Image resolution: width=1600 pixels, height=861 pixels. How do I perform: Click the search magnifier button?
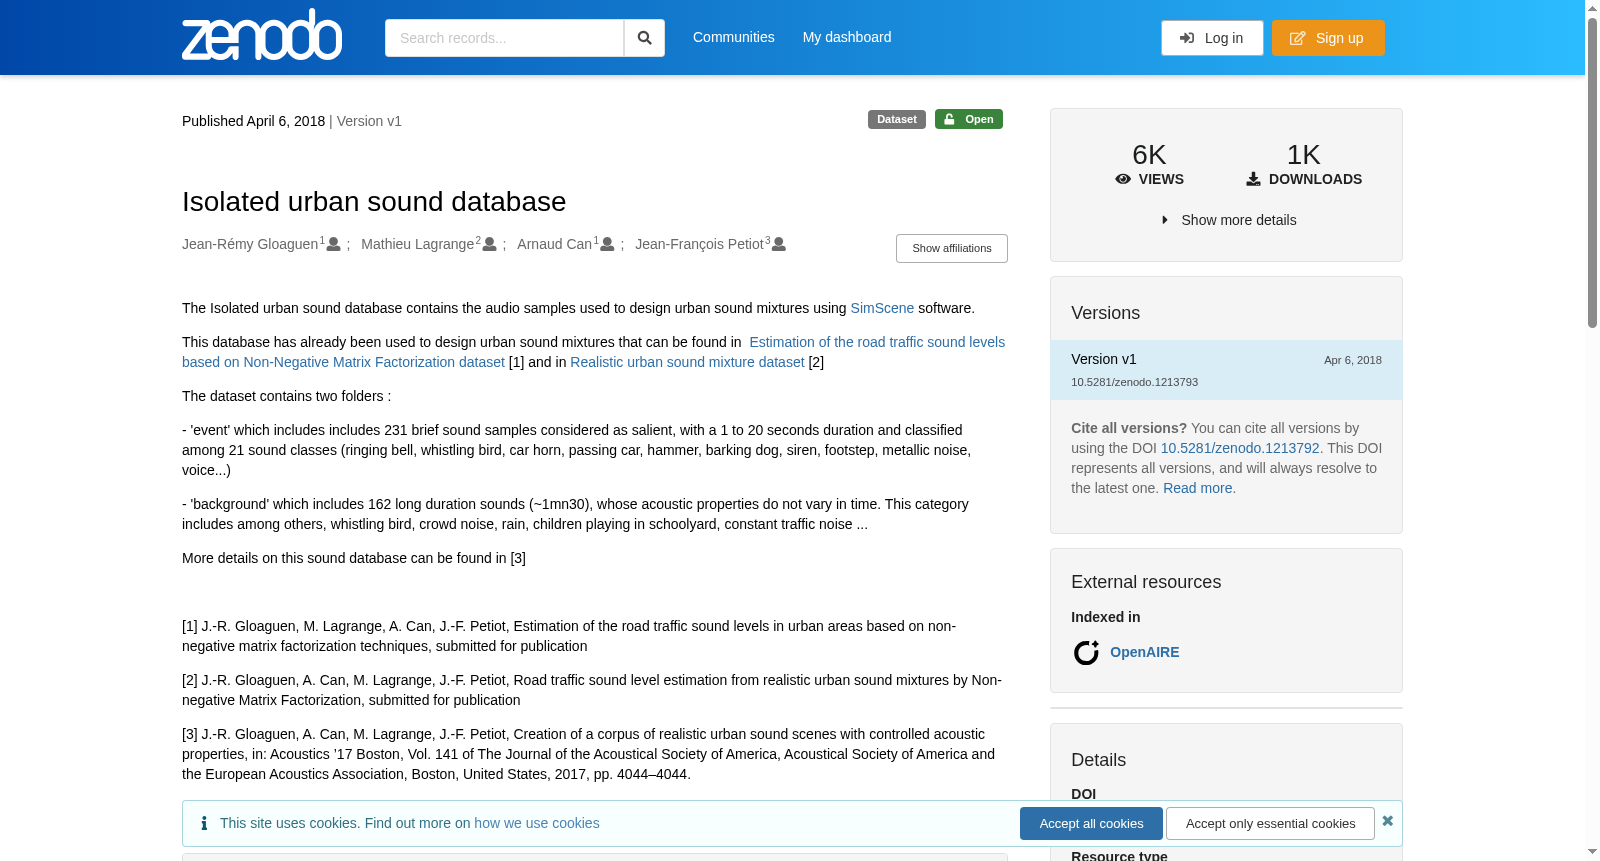[644, 38]
